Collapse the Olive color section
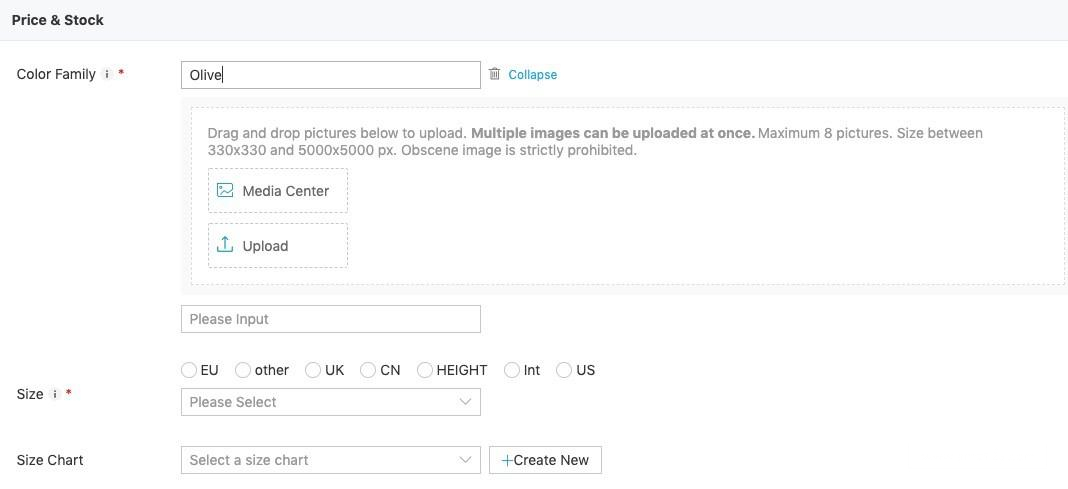 tap(532, 75)
